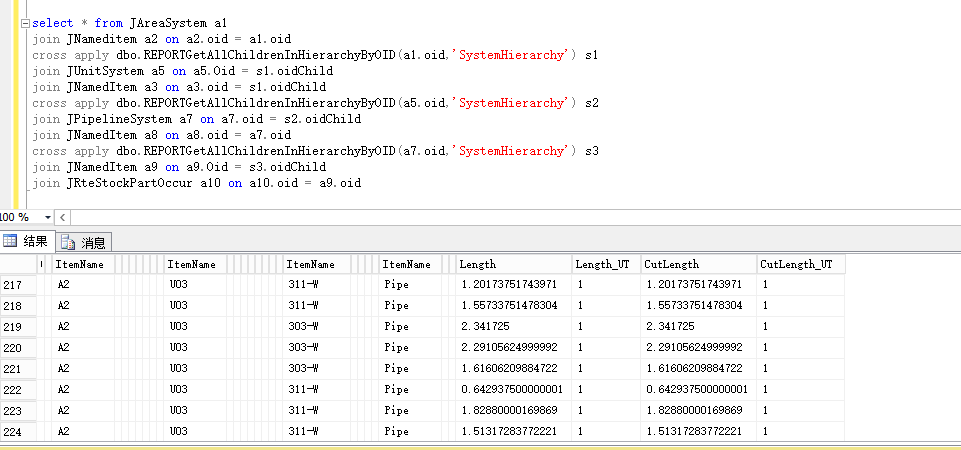Click 'SystemHierarchy' string on the s1 line
Viewport: 961px width, 450px height.
(512, 55)
